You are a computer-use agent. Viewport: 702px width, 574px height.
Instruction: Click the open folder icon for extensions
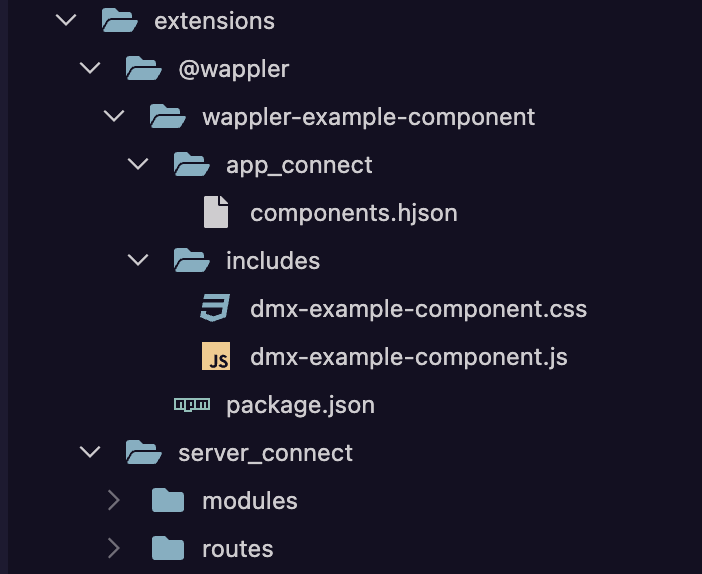(119, 20)
